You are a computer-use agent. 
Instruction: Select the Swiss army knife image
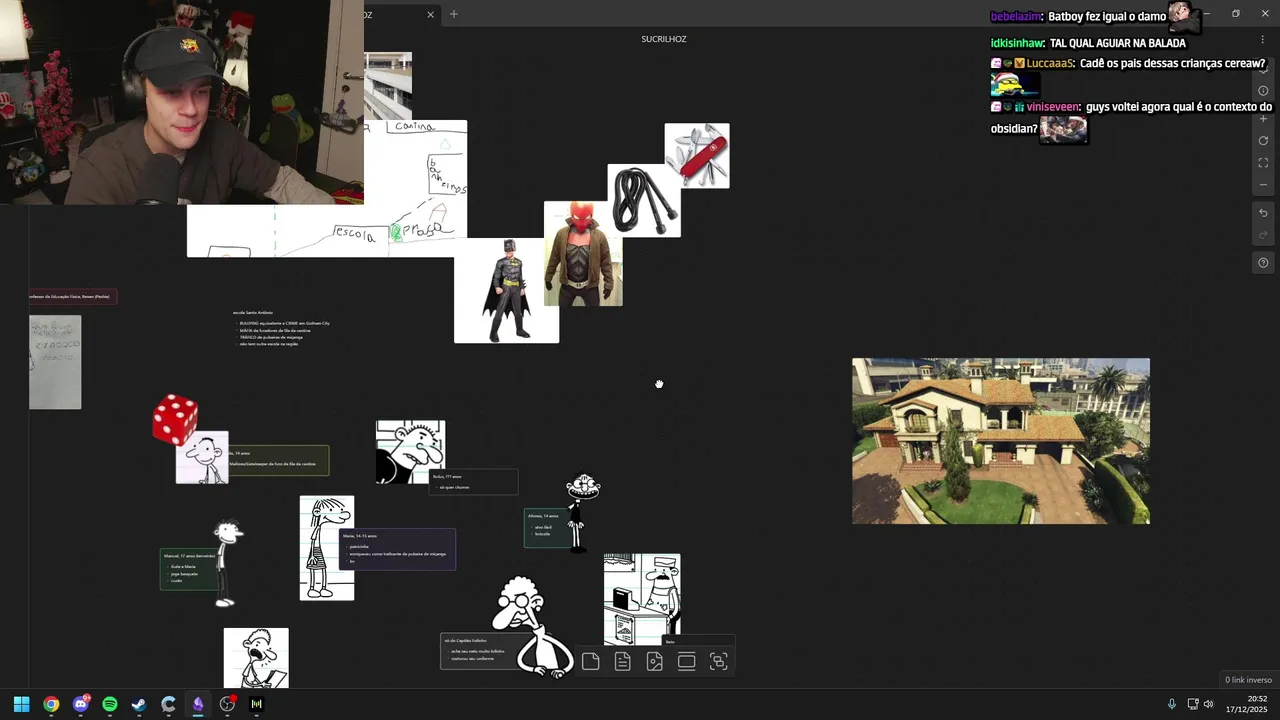pos(697,156)
